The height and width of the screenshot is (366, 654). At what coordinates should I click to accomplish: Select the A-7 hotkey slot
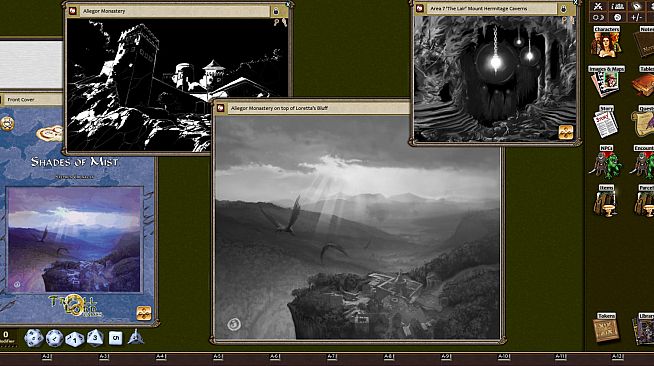pos(332,357)
